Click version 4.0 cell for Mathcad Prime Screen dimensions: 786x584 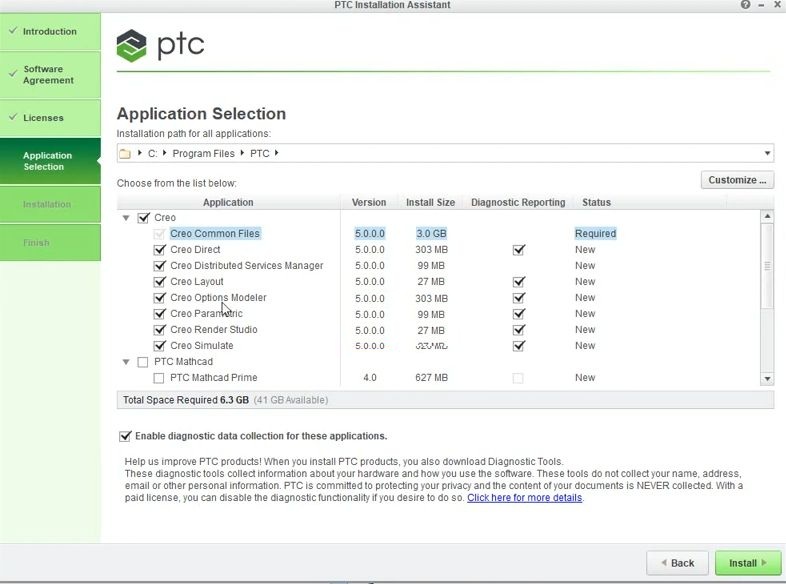(x=370, y=378)
